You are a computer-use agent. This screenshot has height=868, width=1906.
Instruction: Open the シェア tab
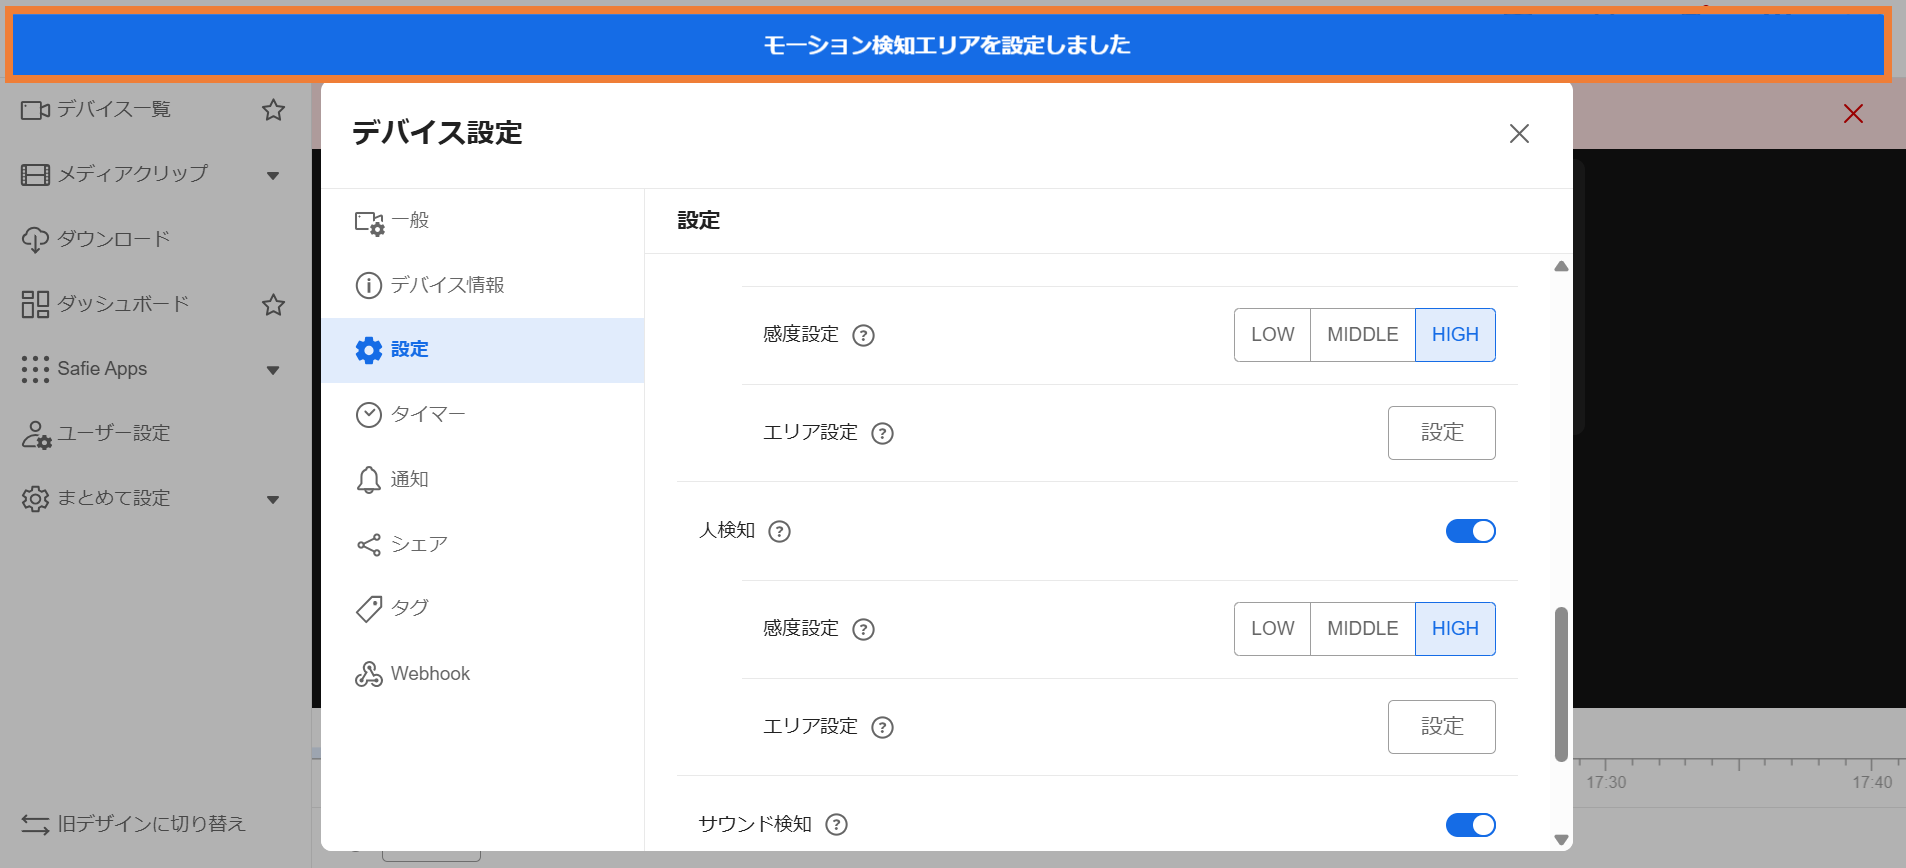tap(483, 544)
